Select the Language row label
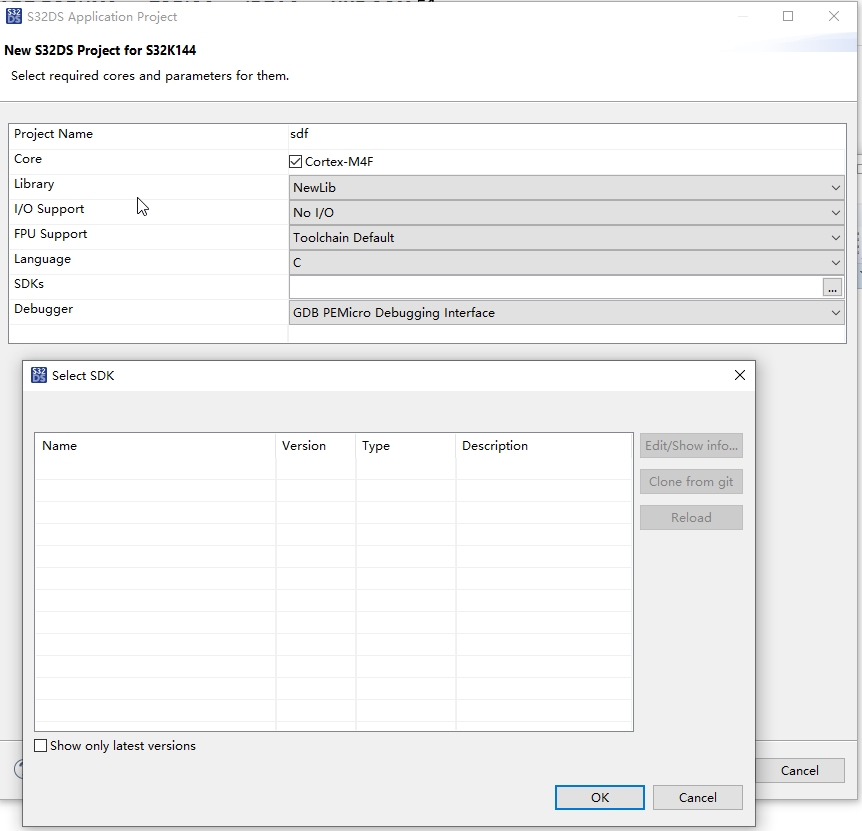This screenshot has width=862, height=831. point(42,259)
